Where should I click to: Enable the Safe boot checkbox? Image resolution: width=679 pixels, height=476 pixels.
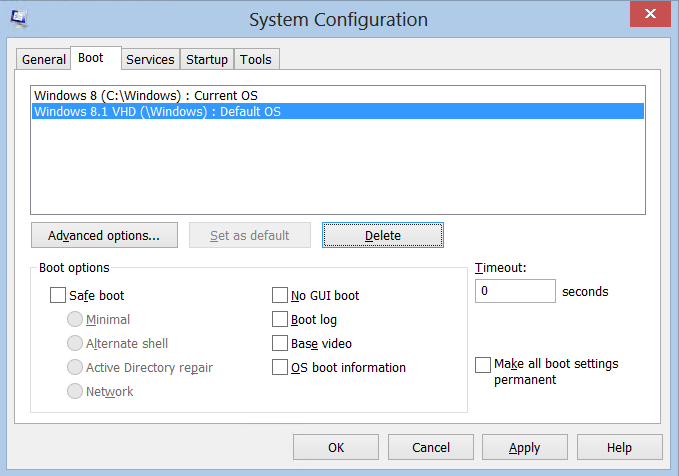58,295
